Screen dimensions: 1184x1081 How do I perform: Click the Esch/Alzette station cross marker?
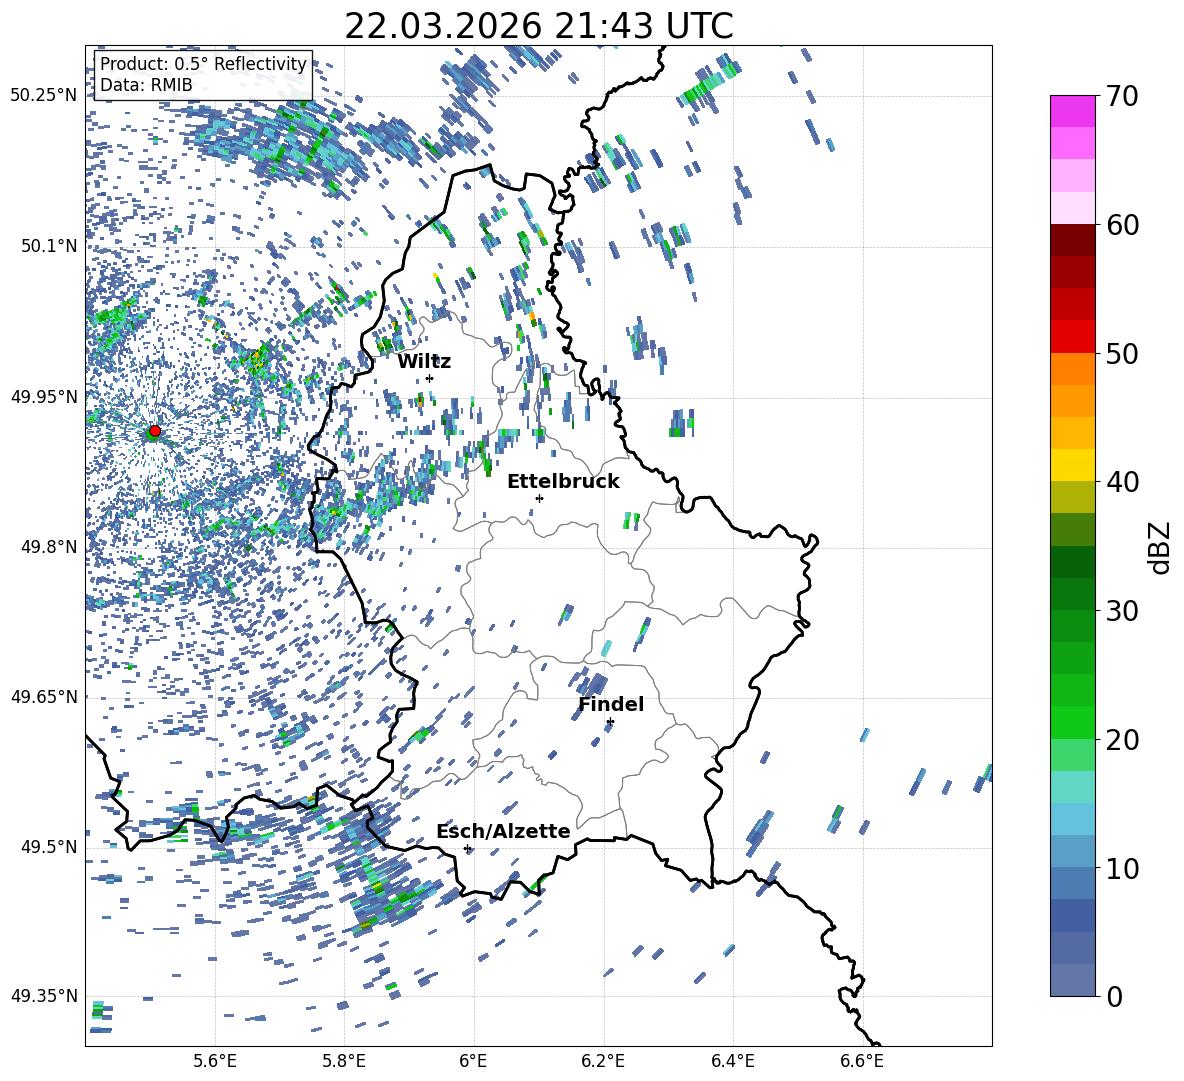pos(467,848)
